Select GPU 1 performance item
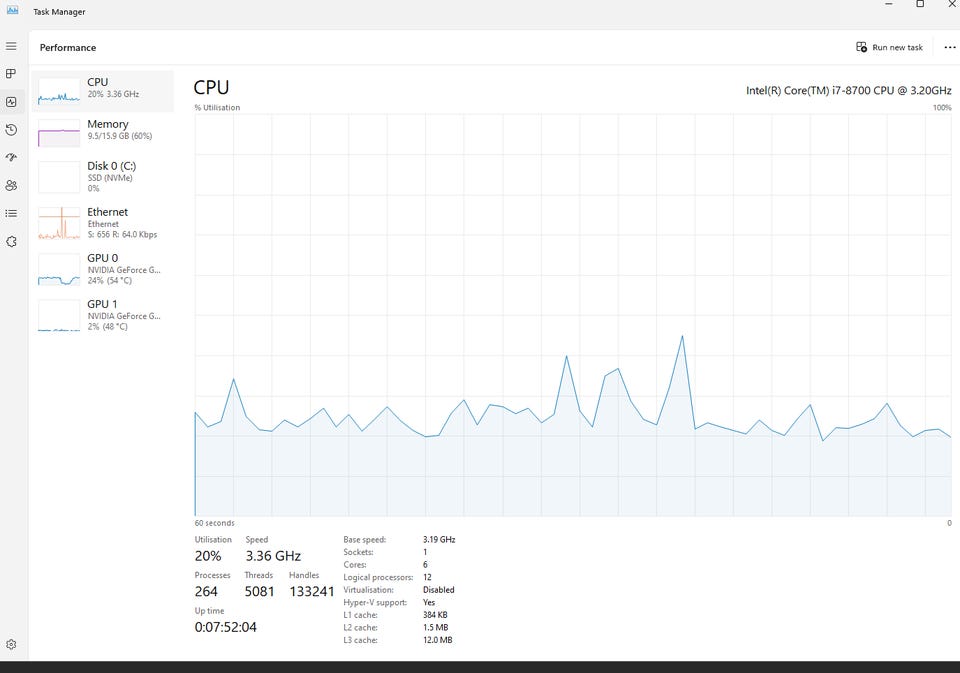Image resolution: width=960 pixels, height=673 pixels. point(103,315)
